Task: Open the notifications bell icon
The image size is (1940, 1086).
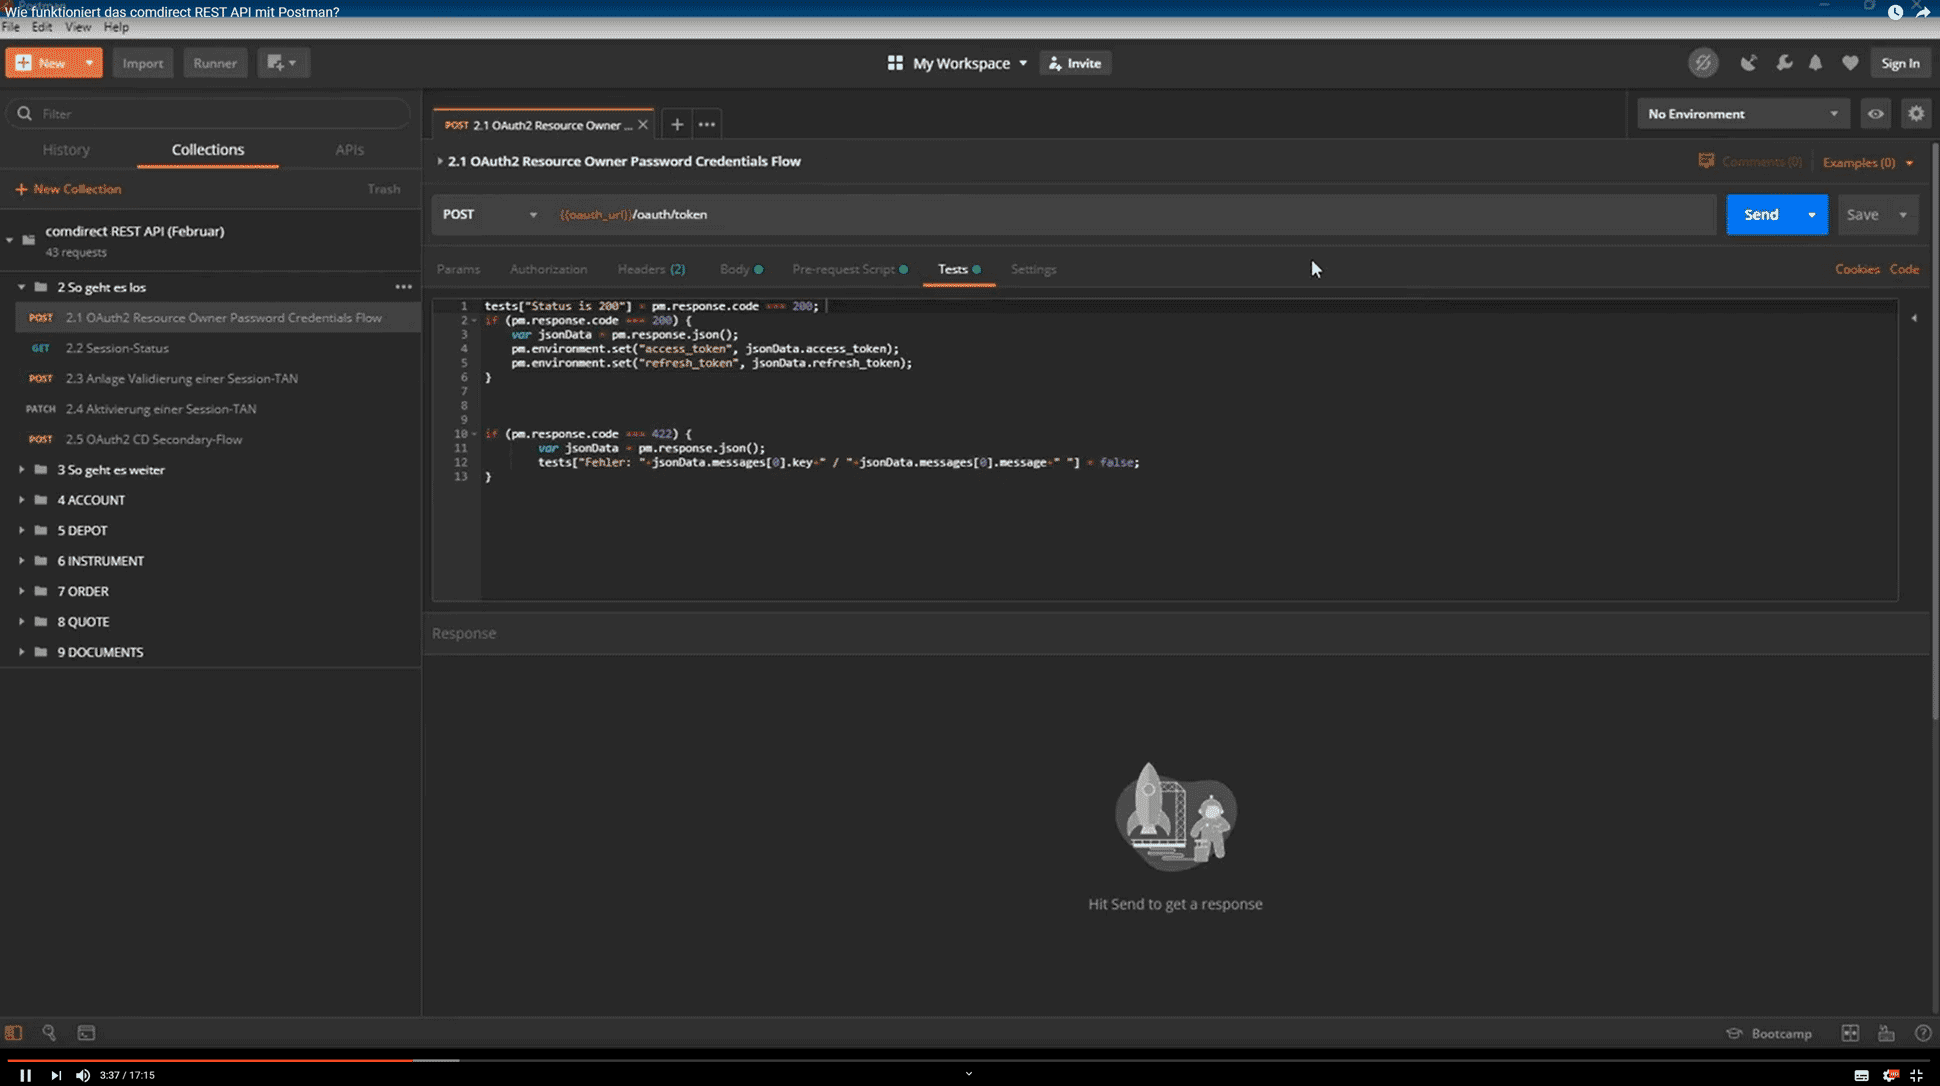Action: [1816, 63]
